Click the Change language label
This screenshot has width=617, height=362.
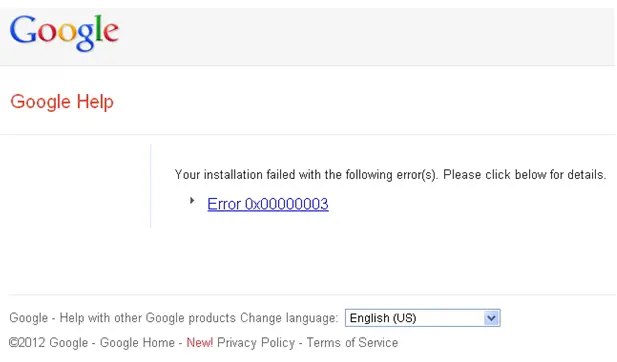pyautogui.click(x=289, y=318)
